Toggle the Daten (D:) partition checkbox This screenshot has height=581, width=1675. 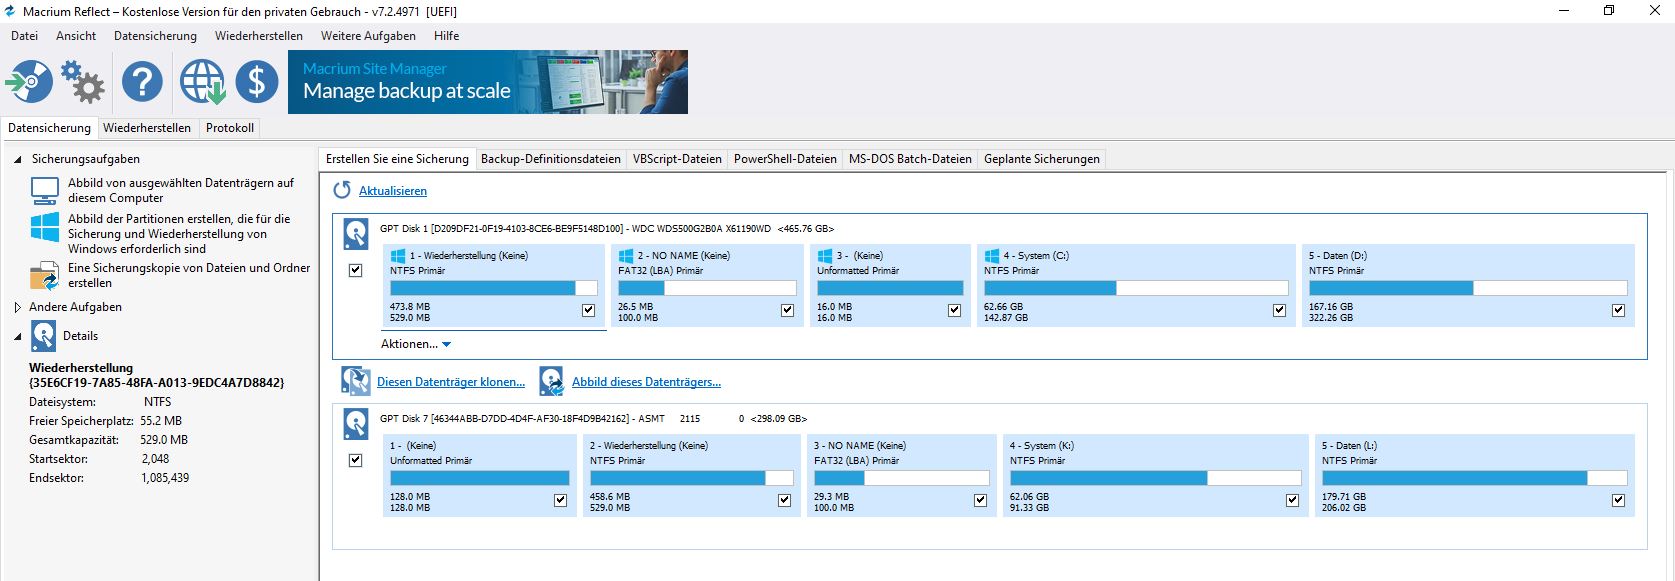[1618, 310]
